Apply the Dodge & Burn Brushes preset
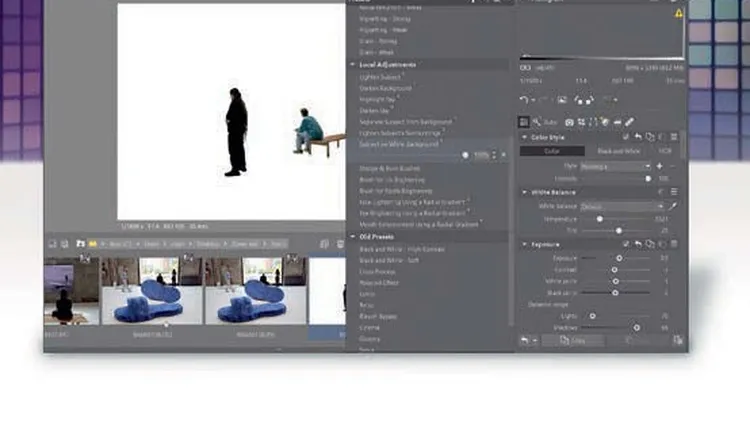Image resolution: width=750 pixels, height=421 pixels. pyautogui.click(x=389, y=168)
